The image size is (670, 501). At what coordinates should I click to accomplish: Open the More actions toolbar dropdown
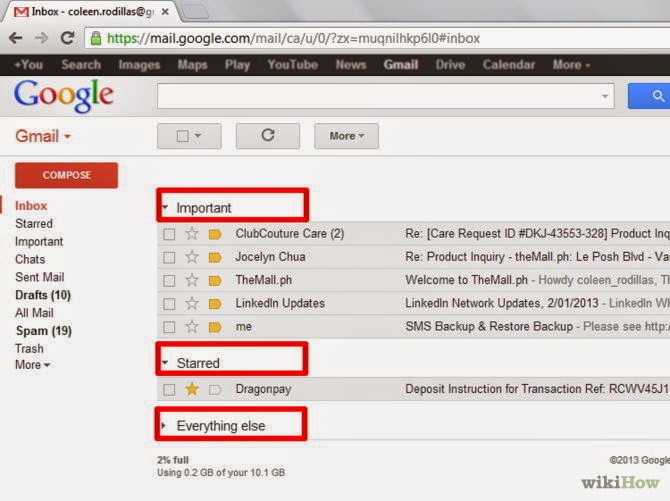coord(347,136)
